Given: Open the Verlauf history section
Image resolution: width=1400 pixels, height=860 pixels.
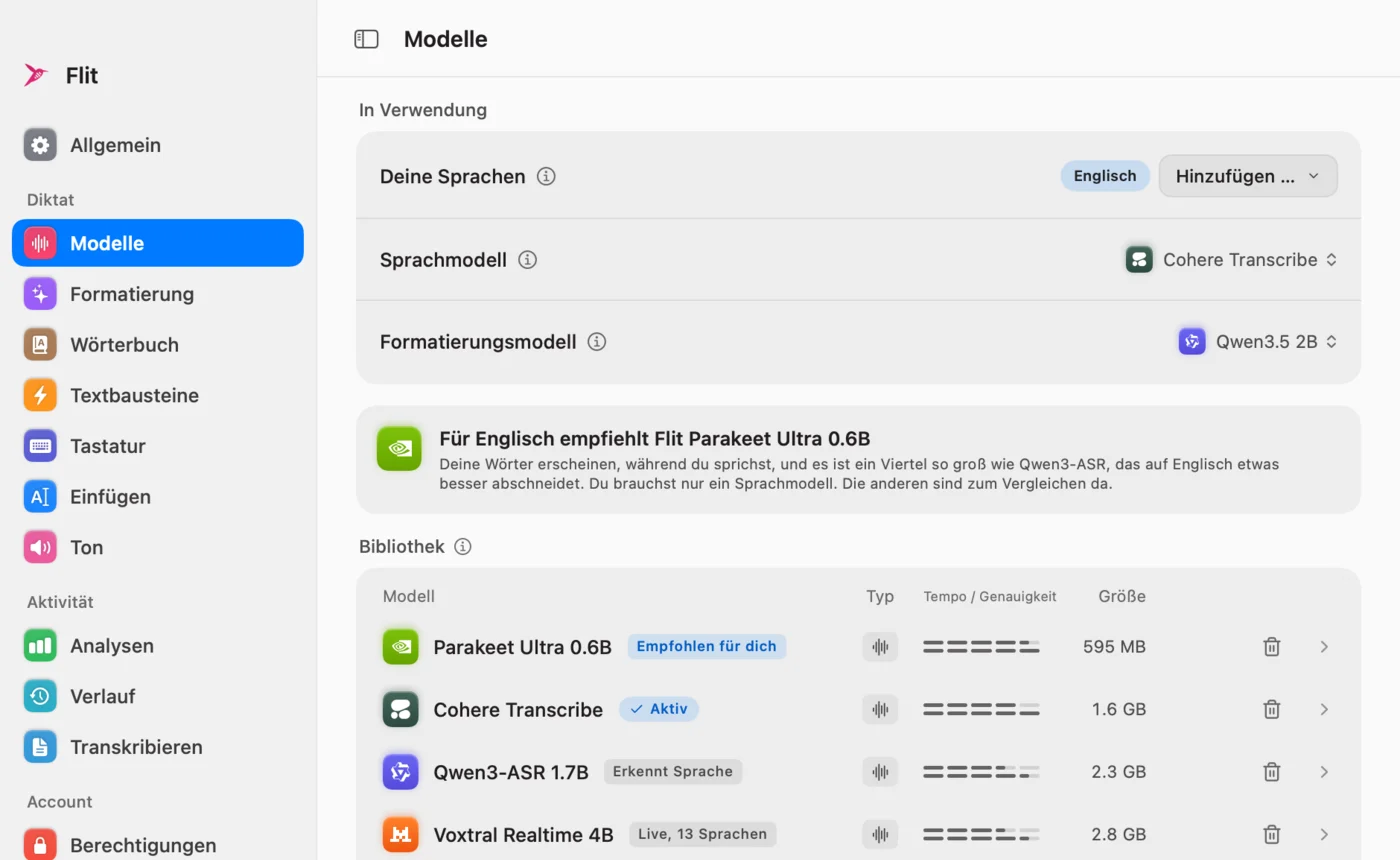Looking at the screenshot, I should click(158, 696).
